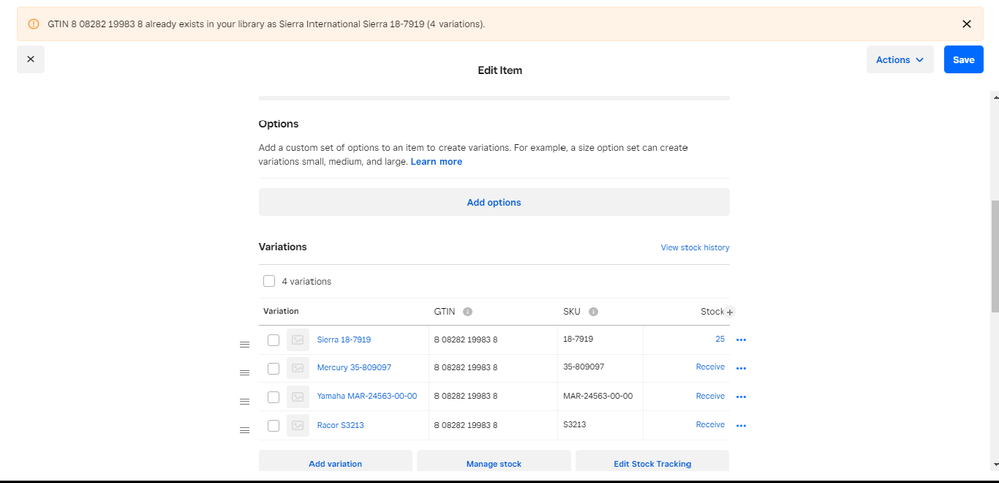Click Receive for Yamaha MAR-24563-00-00 stock

click(710, 396)
